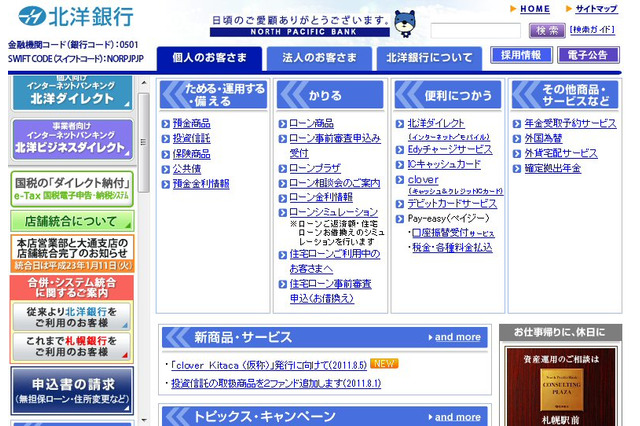
Task: Click the arrow icon beside デビットカードサービス
Action: [400, 204]
